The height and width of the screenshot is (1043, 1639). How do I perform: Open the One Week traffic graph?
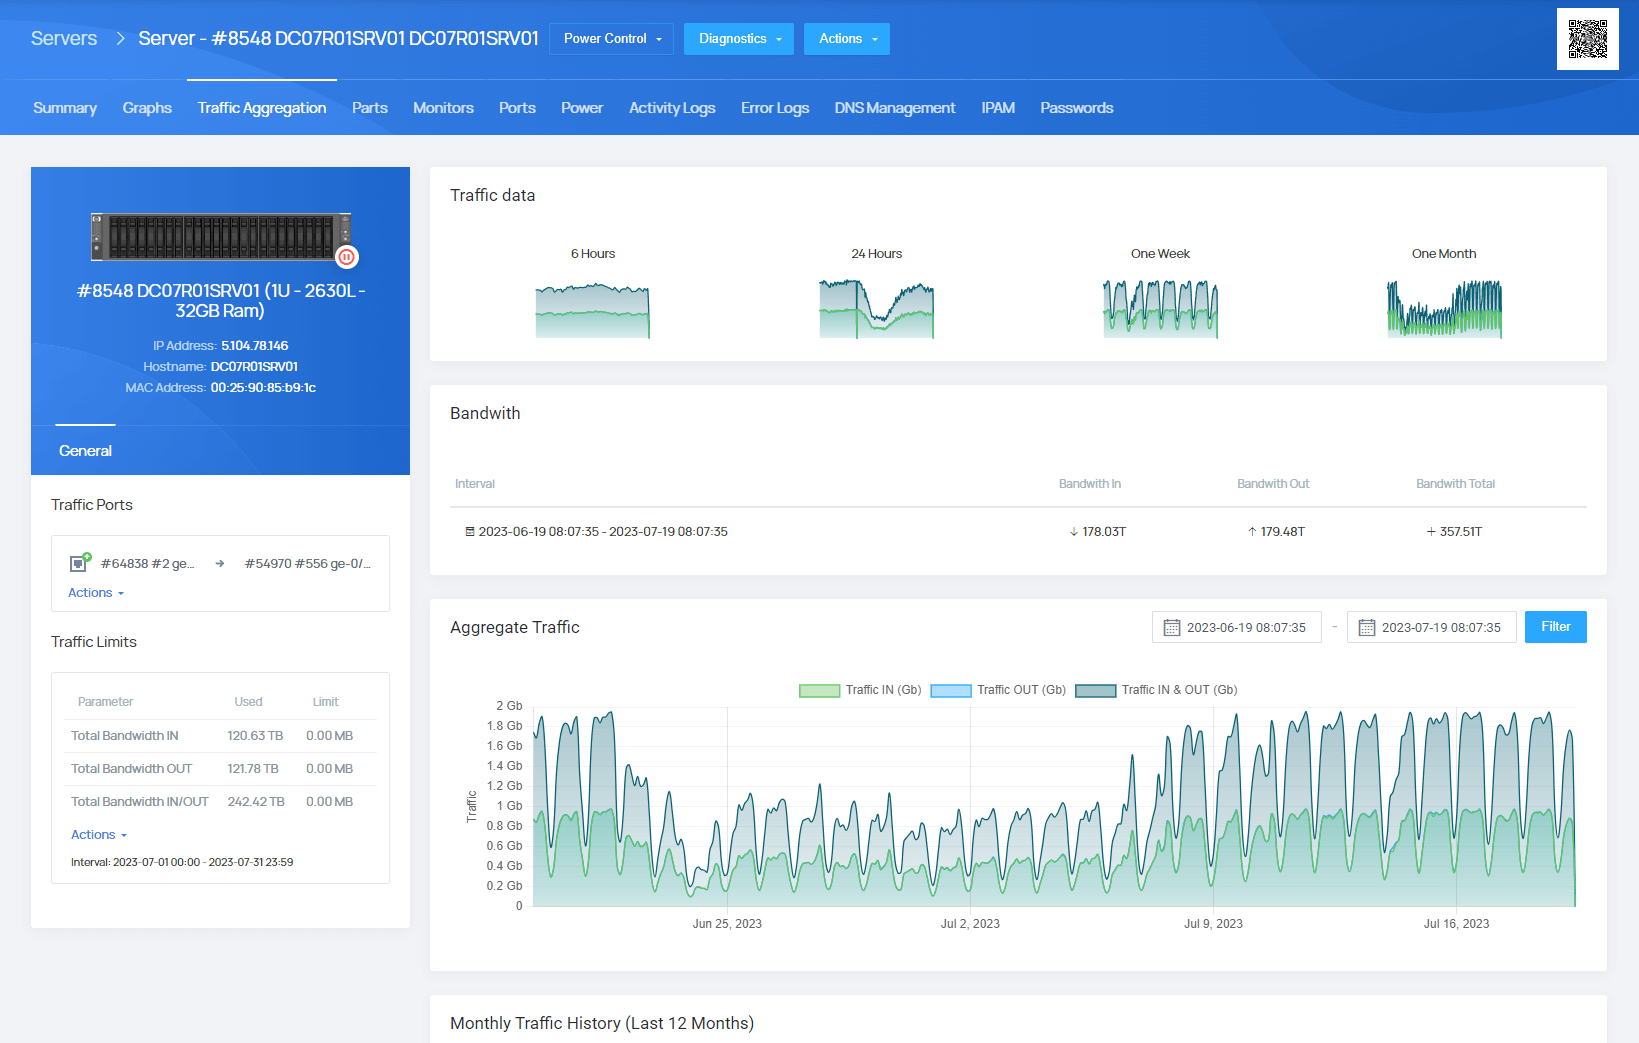(x=1161, y=309)
